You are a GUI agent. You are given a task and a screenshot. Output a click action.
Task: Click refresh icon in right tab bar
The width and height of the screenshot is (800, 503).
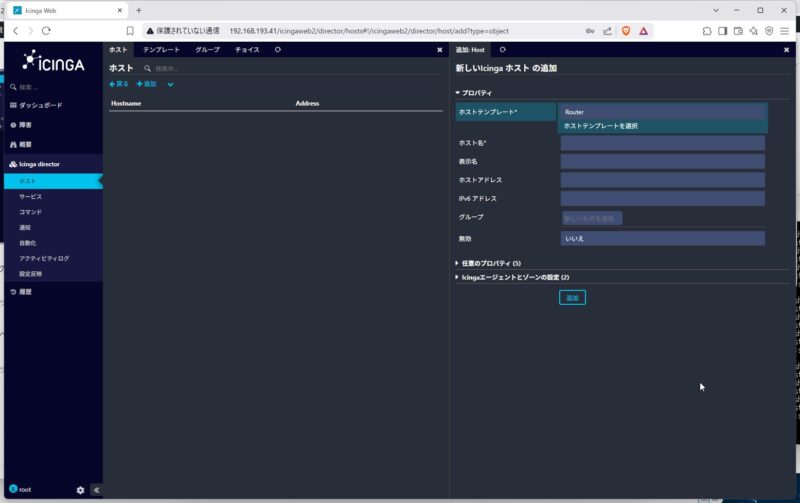coord(503,49)
